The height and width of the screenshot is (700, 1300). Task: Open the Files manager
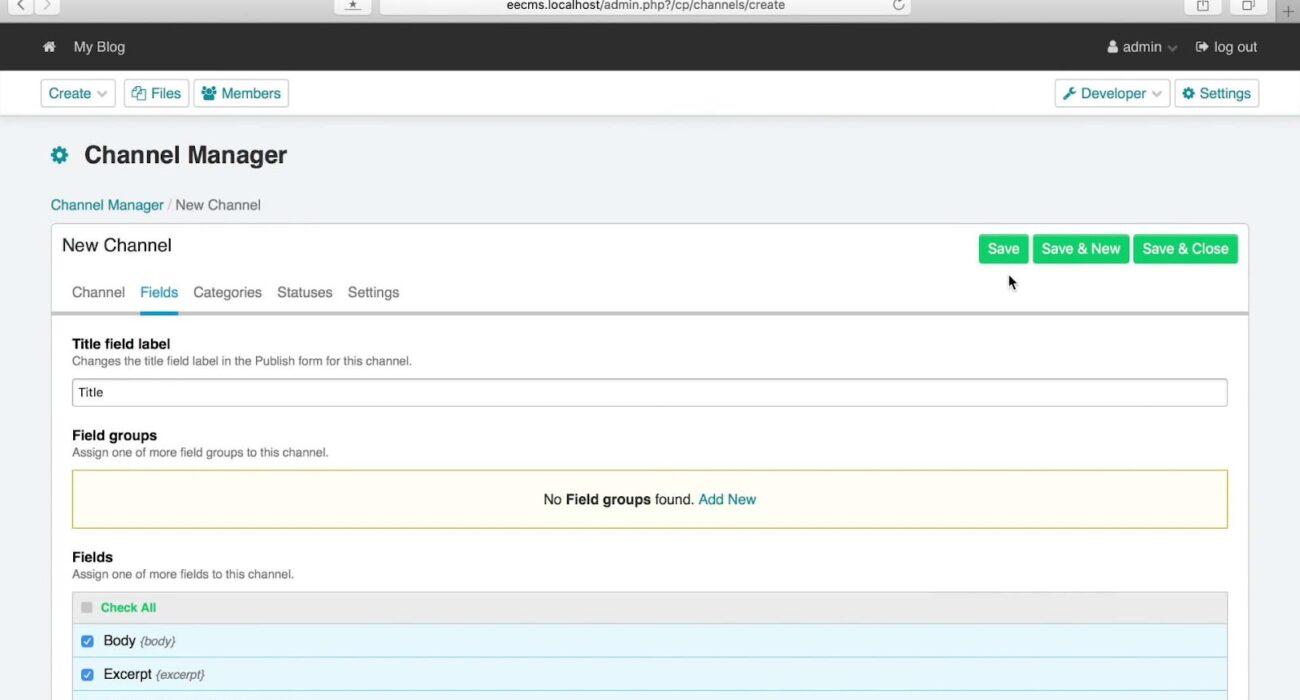pyautogui.click(x=156, y=93)
